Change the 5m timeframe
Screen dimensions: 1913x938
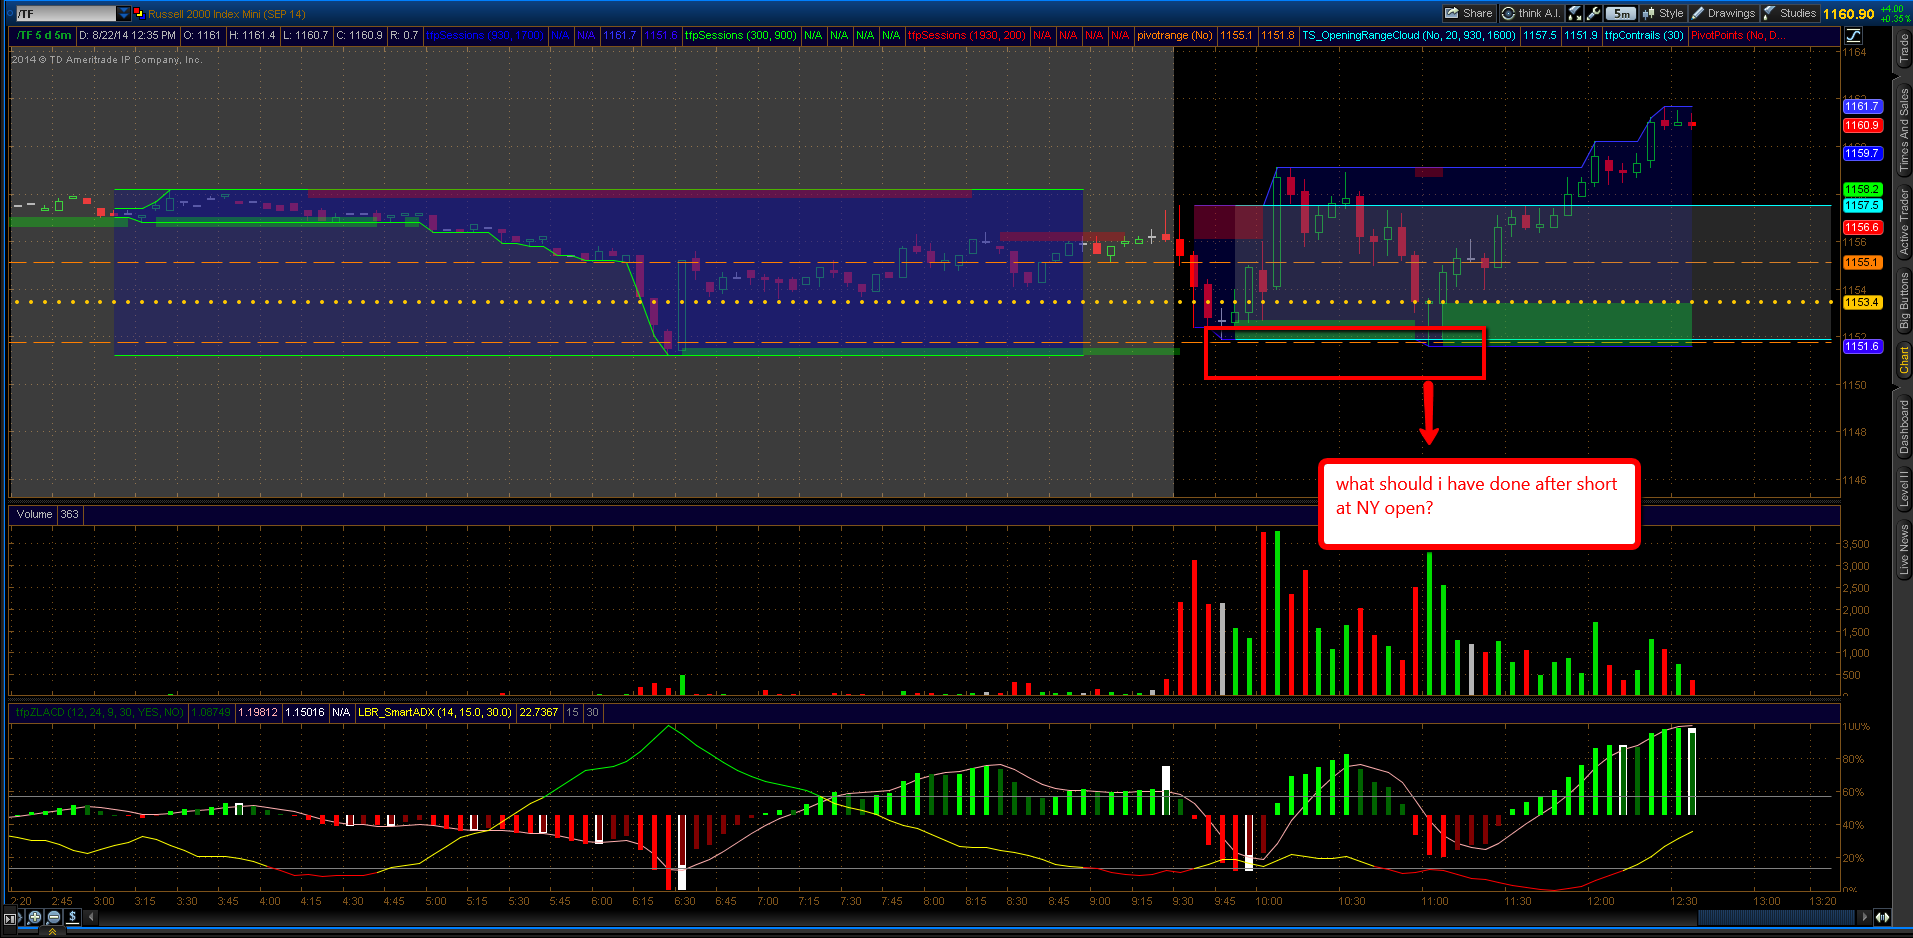1622,13
